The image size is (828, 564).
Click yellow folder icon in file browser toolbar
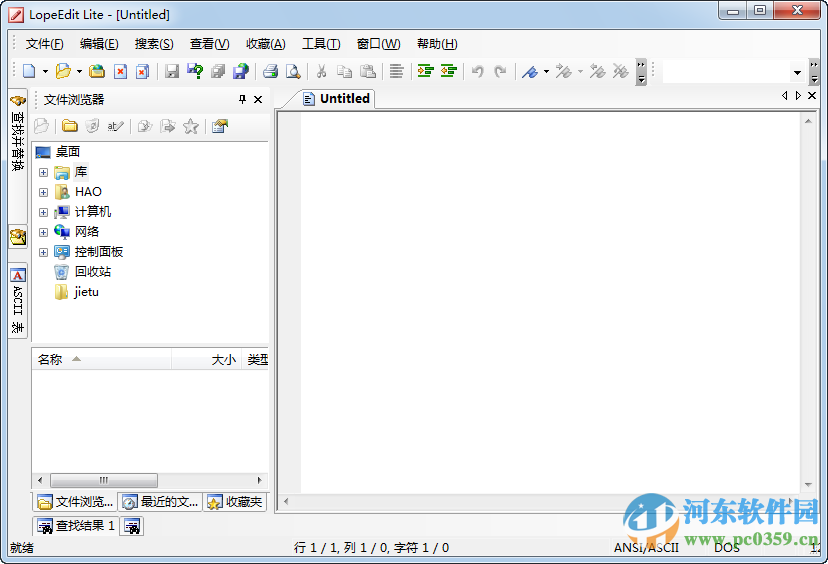pyautogui.click(x=70, y=126)
